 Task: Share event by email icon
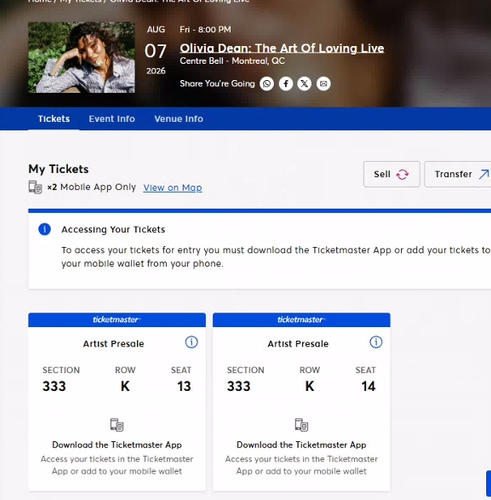(323, 84)
